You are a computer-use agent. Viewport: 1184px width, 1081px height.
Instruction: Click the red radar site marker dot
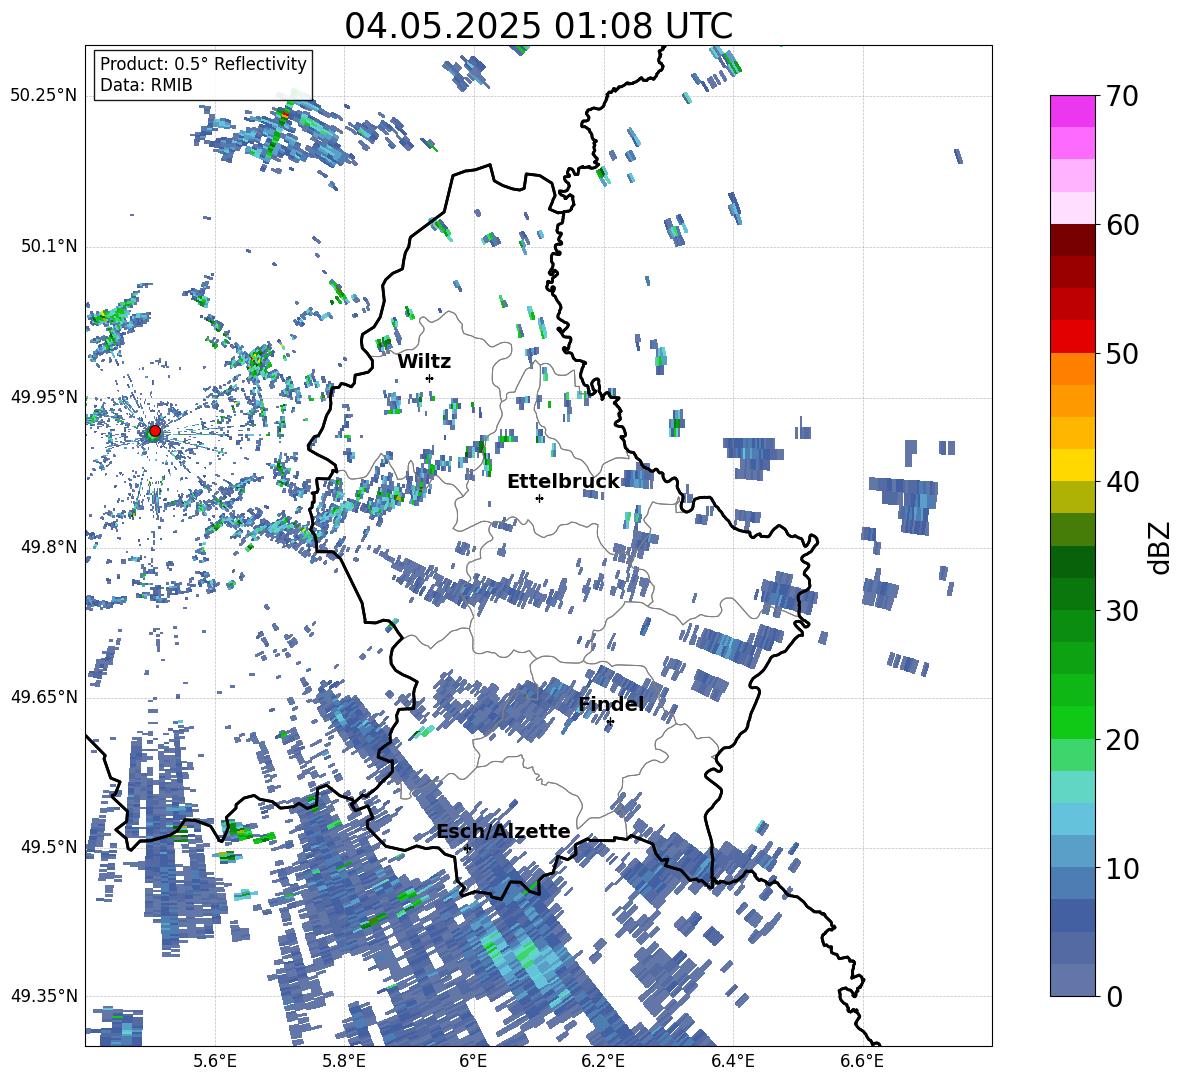click(155, 431)
